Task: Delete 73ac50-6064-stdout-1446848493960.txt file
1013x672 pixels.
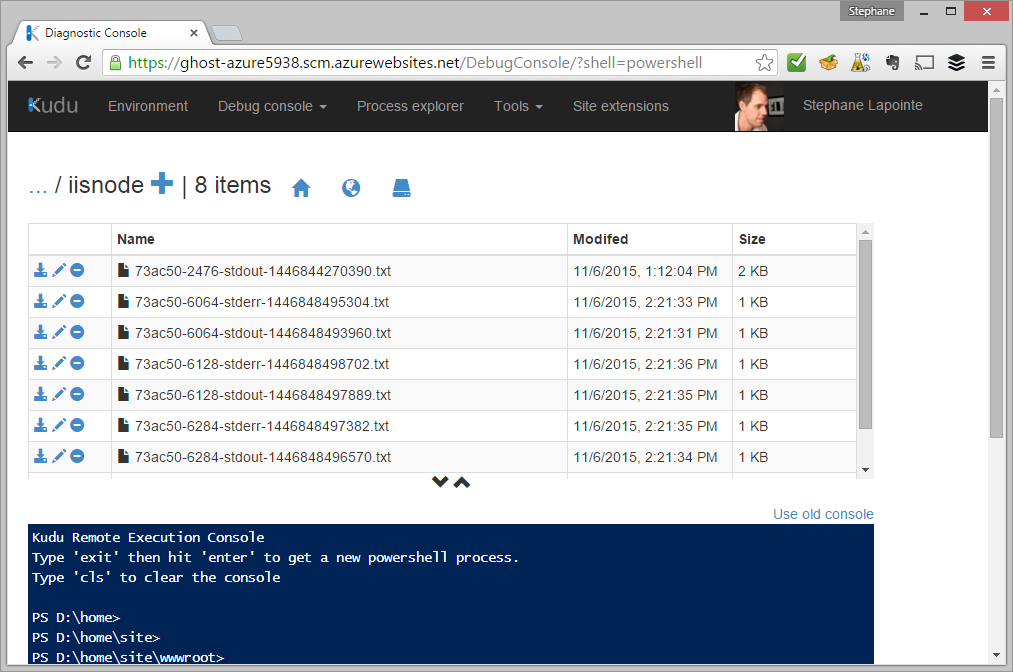Action: [77, 332]
